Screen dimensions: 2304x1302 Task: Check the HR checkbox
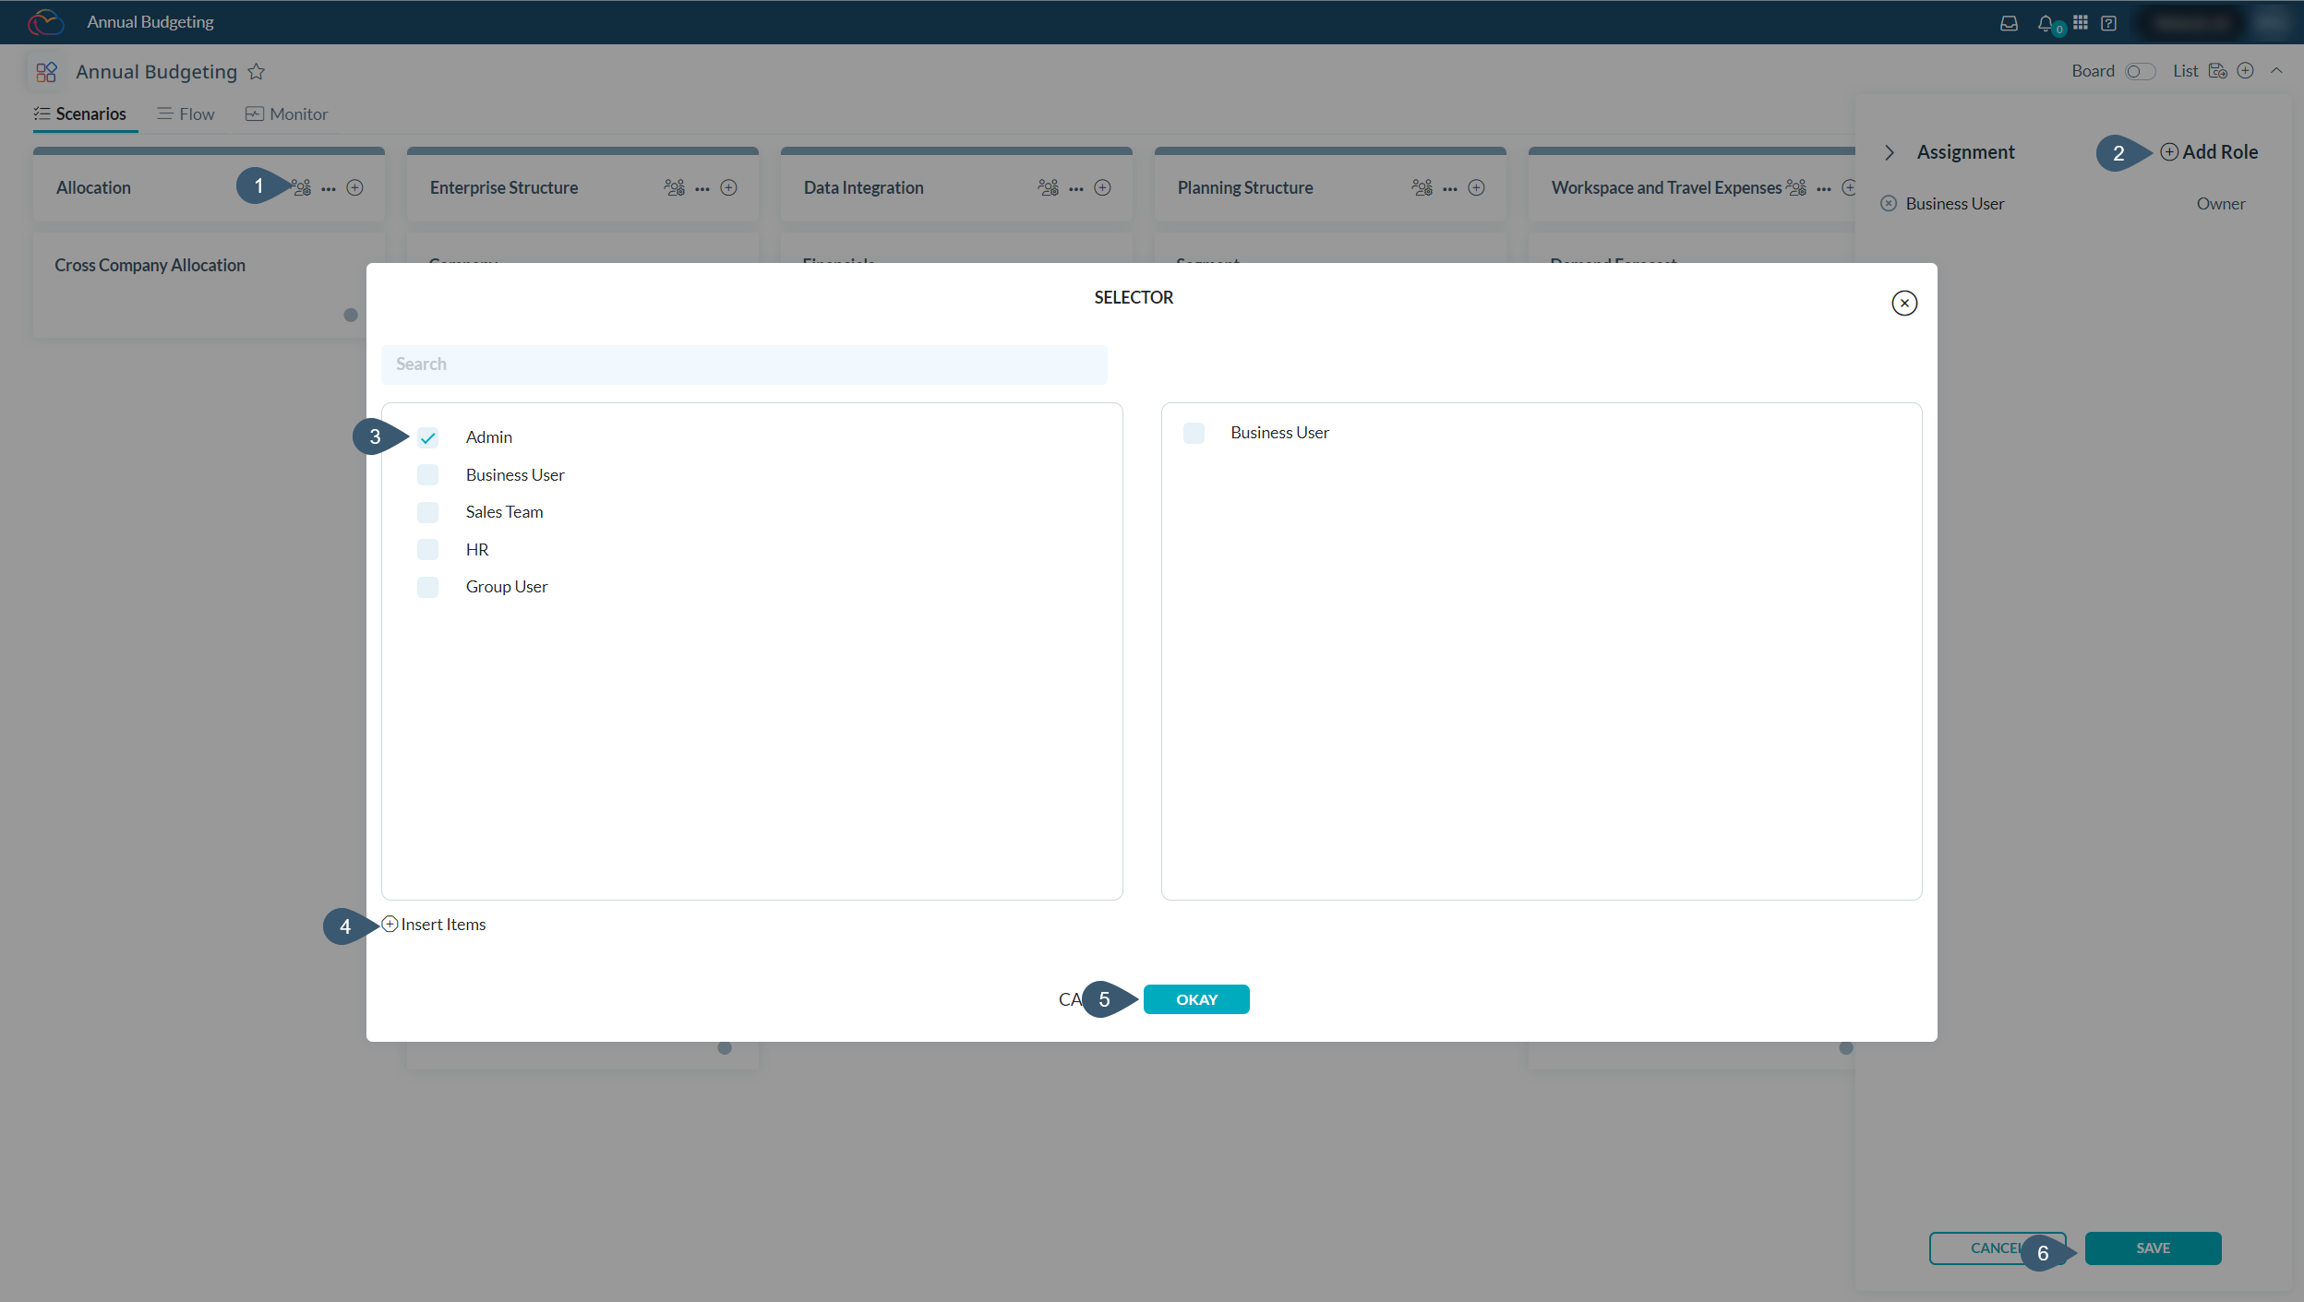(428, 549)
